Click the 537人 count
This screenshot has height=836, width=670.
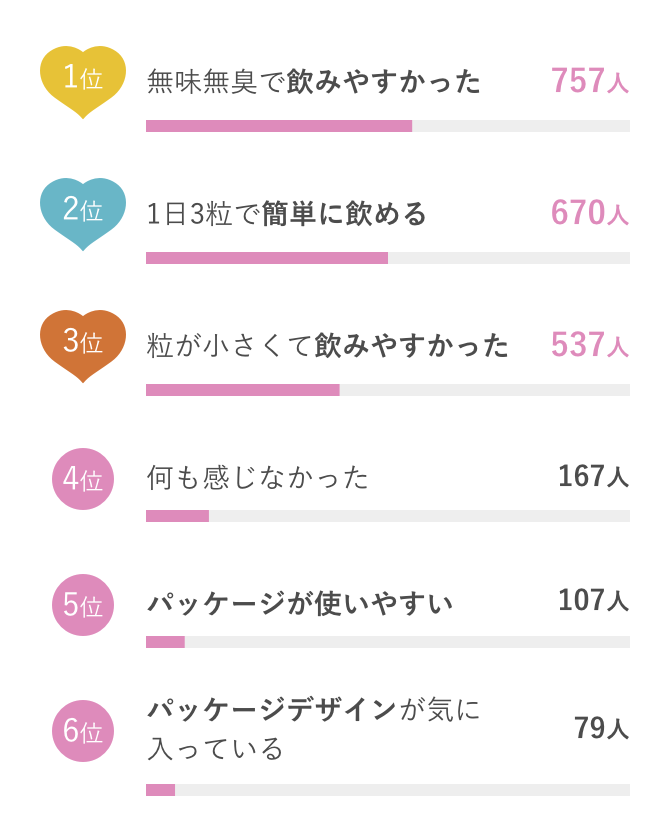(x=590, y=344)
